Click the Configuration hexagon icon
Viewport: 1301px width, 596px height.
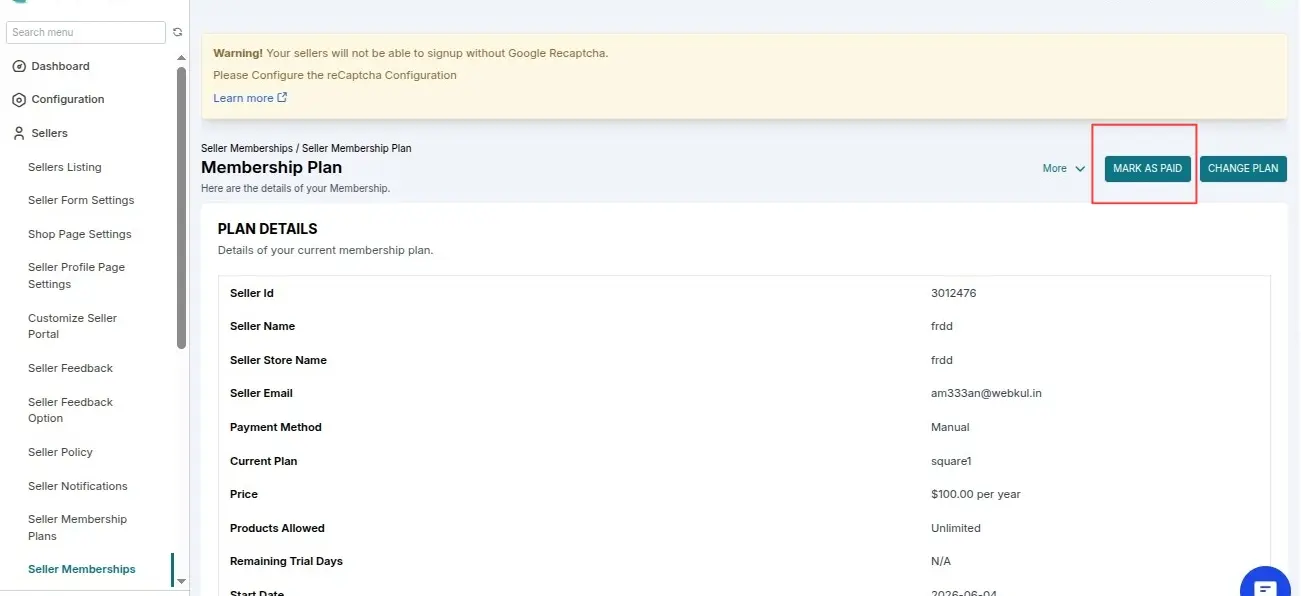pyautogui.click(x=18, y=100)
